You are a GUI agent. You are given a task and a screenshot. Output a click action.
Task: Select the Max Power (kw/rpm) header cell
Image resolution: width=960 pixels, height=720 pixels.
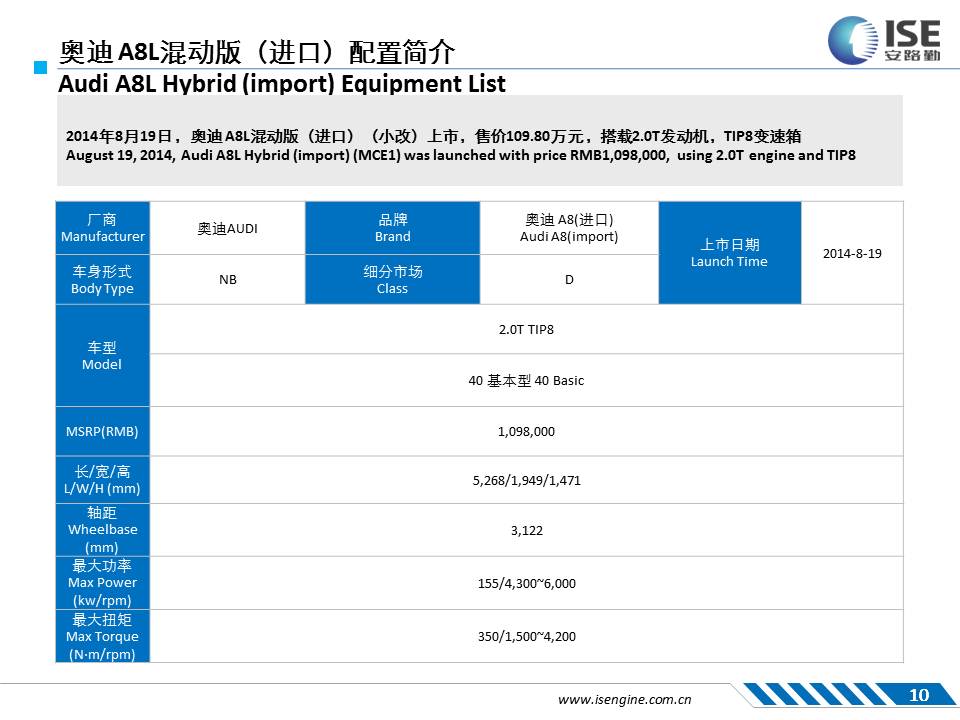coord(103,583)
